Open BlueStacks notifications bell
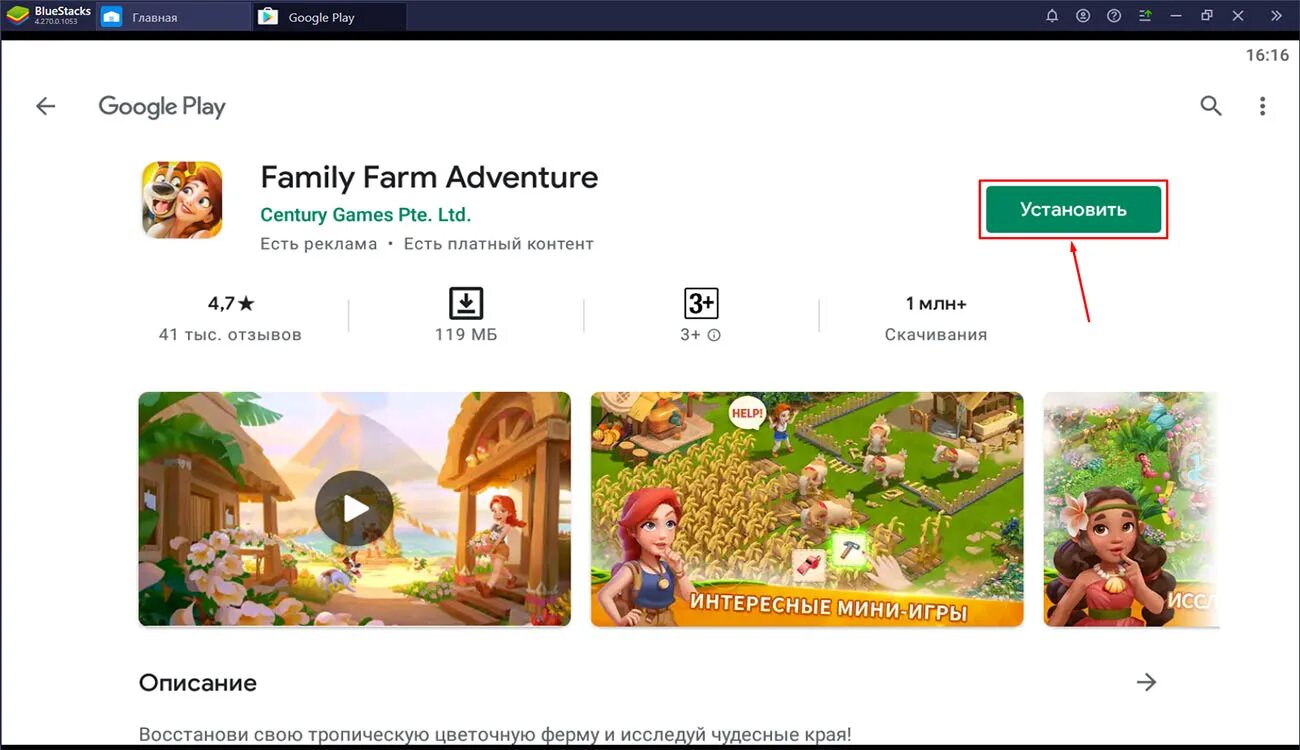1300x750 pixels. tap(1052, 16)
